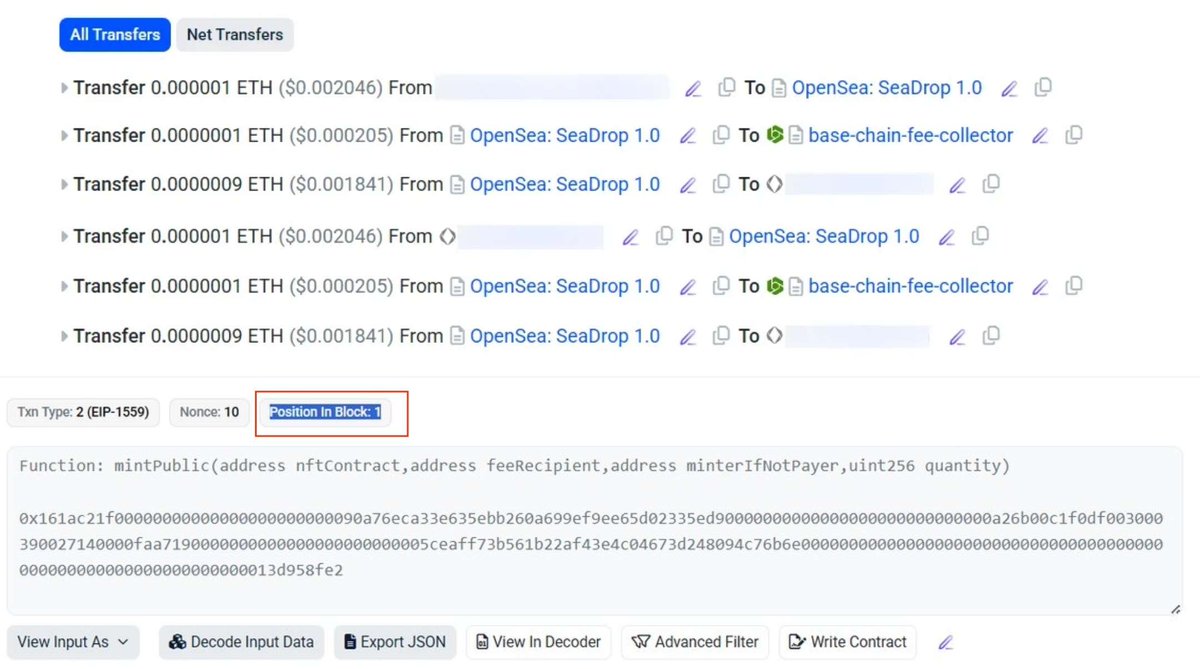Open OpenSea: SeaDrop 1.0 sender in third row
Viewport: 1200px width, 669px height.
[x=565, y=185]
